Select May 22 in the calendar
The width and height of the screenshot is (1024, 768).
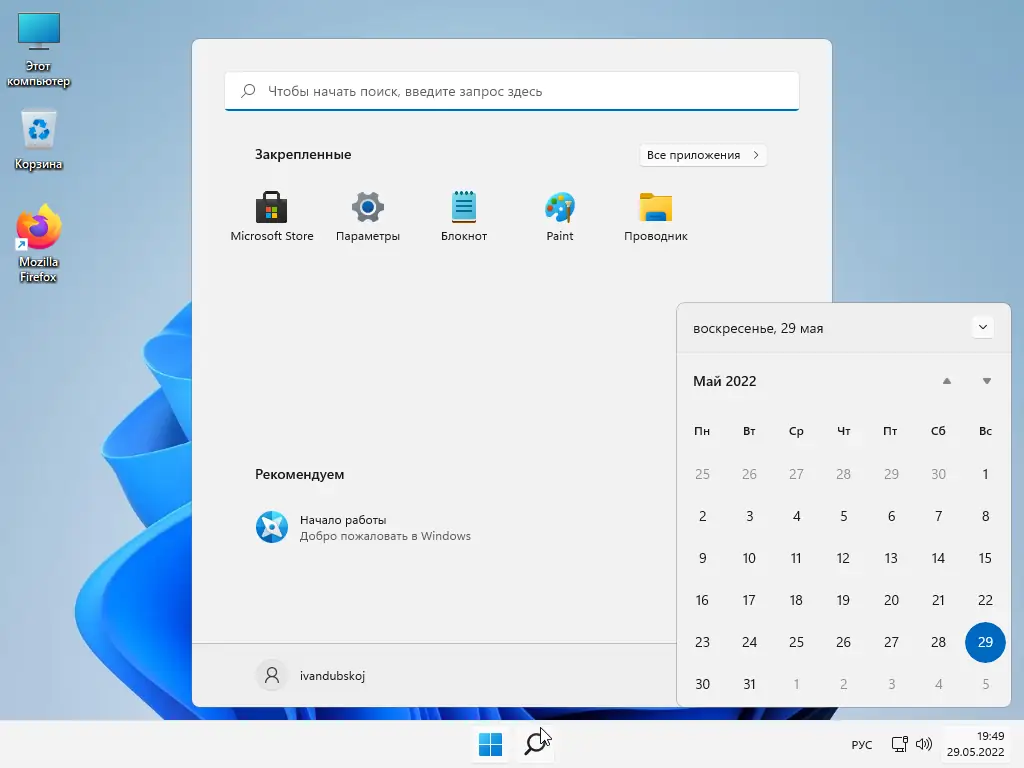985,600
